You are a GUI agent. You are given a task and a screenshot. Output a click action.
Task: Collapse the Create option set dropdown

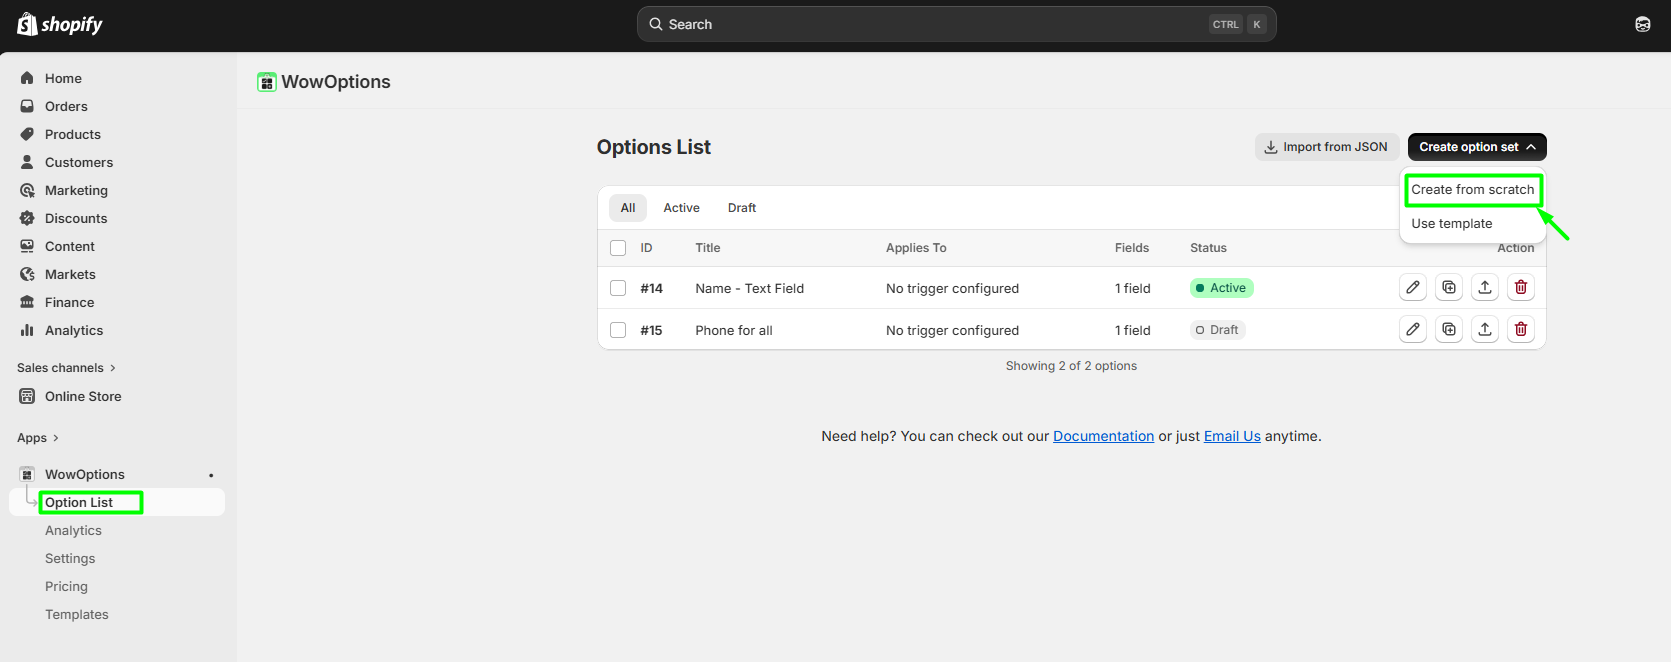coord(1476,147)
